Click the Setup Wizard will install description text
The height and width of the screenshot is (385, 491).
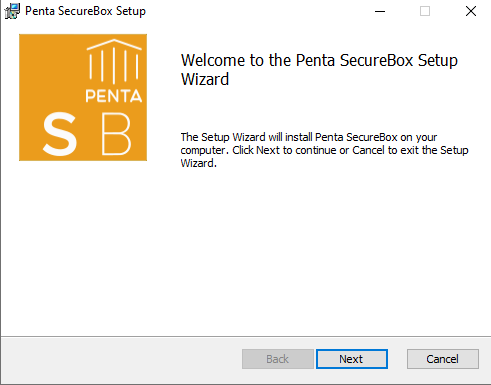coord(324,150)
